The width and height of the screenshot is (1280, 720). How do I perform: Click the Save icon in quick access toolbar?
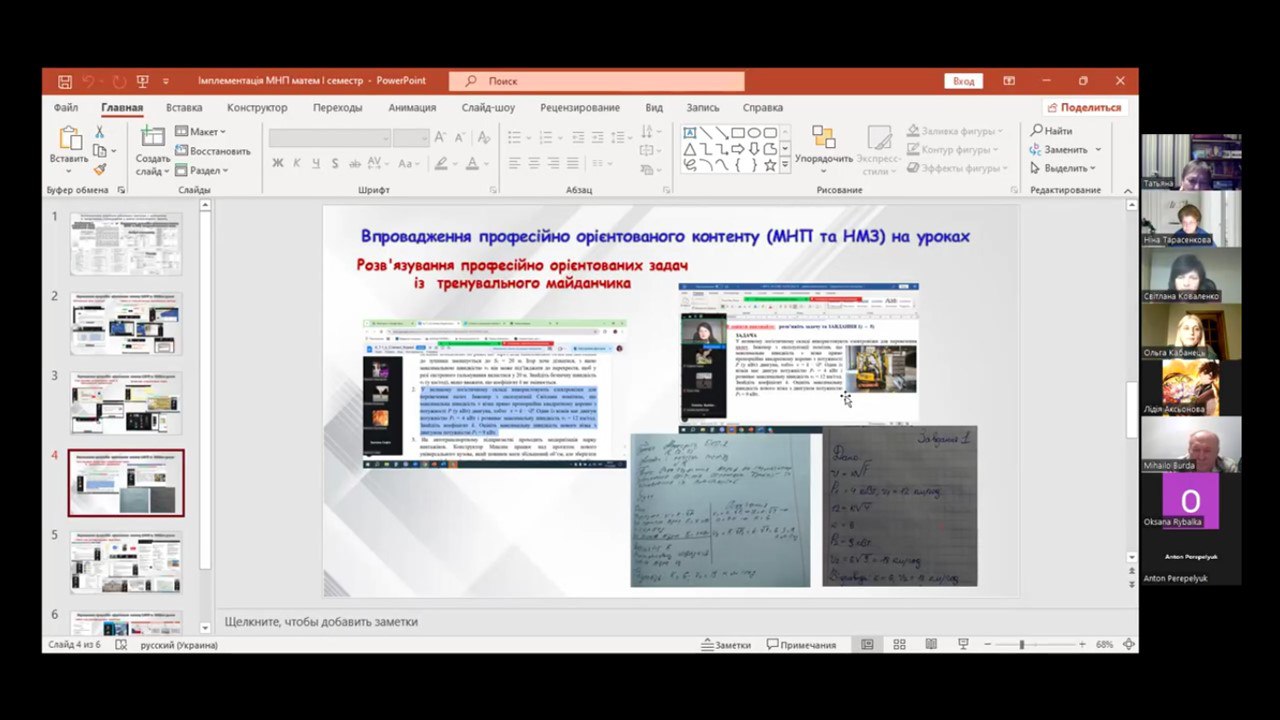(65, 81)
